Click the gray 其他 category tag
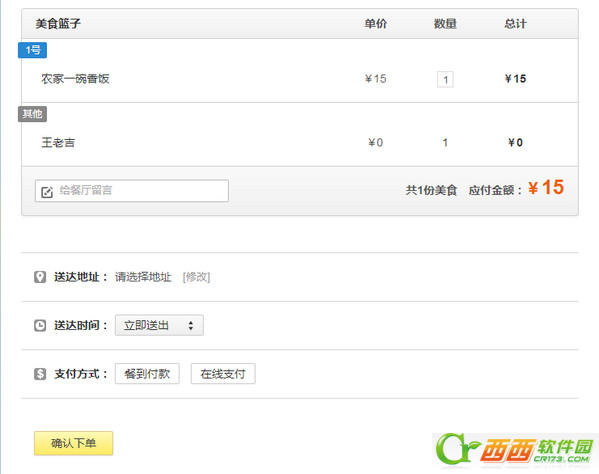This screenshot has width=599, height=474. [x=32, y=114]
